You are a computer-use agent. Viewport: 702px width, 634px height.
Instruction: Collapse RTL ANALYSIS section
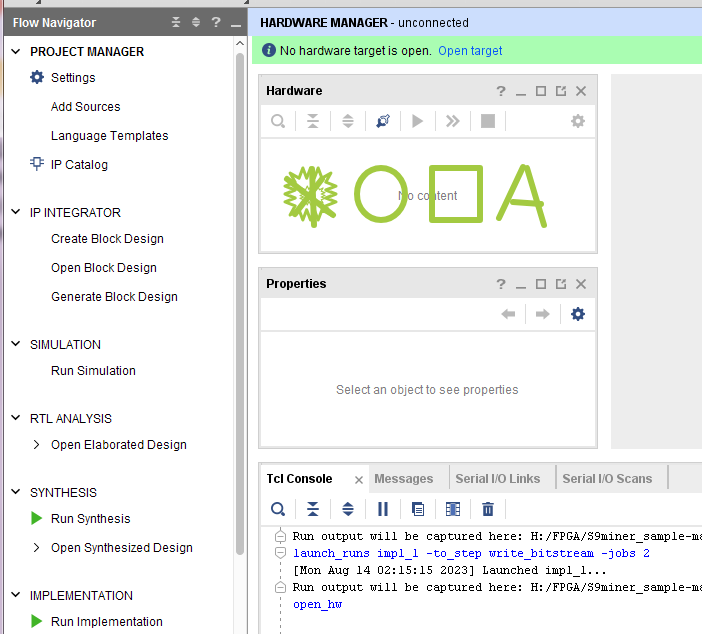tap(16, 418)
